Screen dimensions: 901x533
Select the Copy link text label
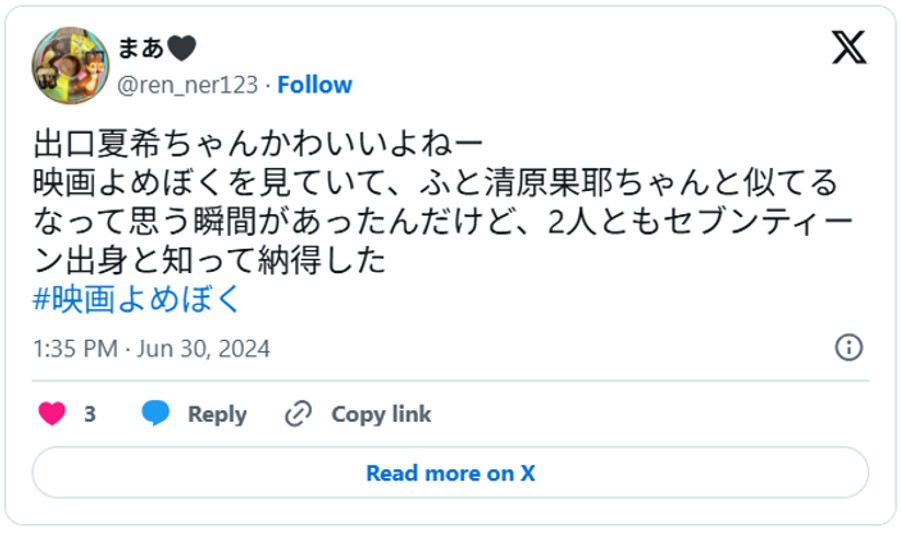(381, 414)
